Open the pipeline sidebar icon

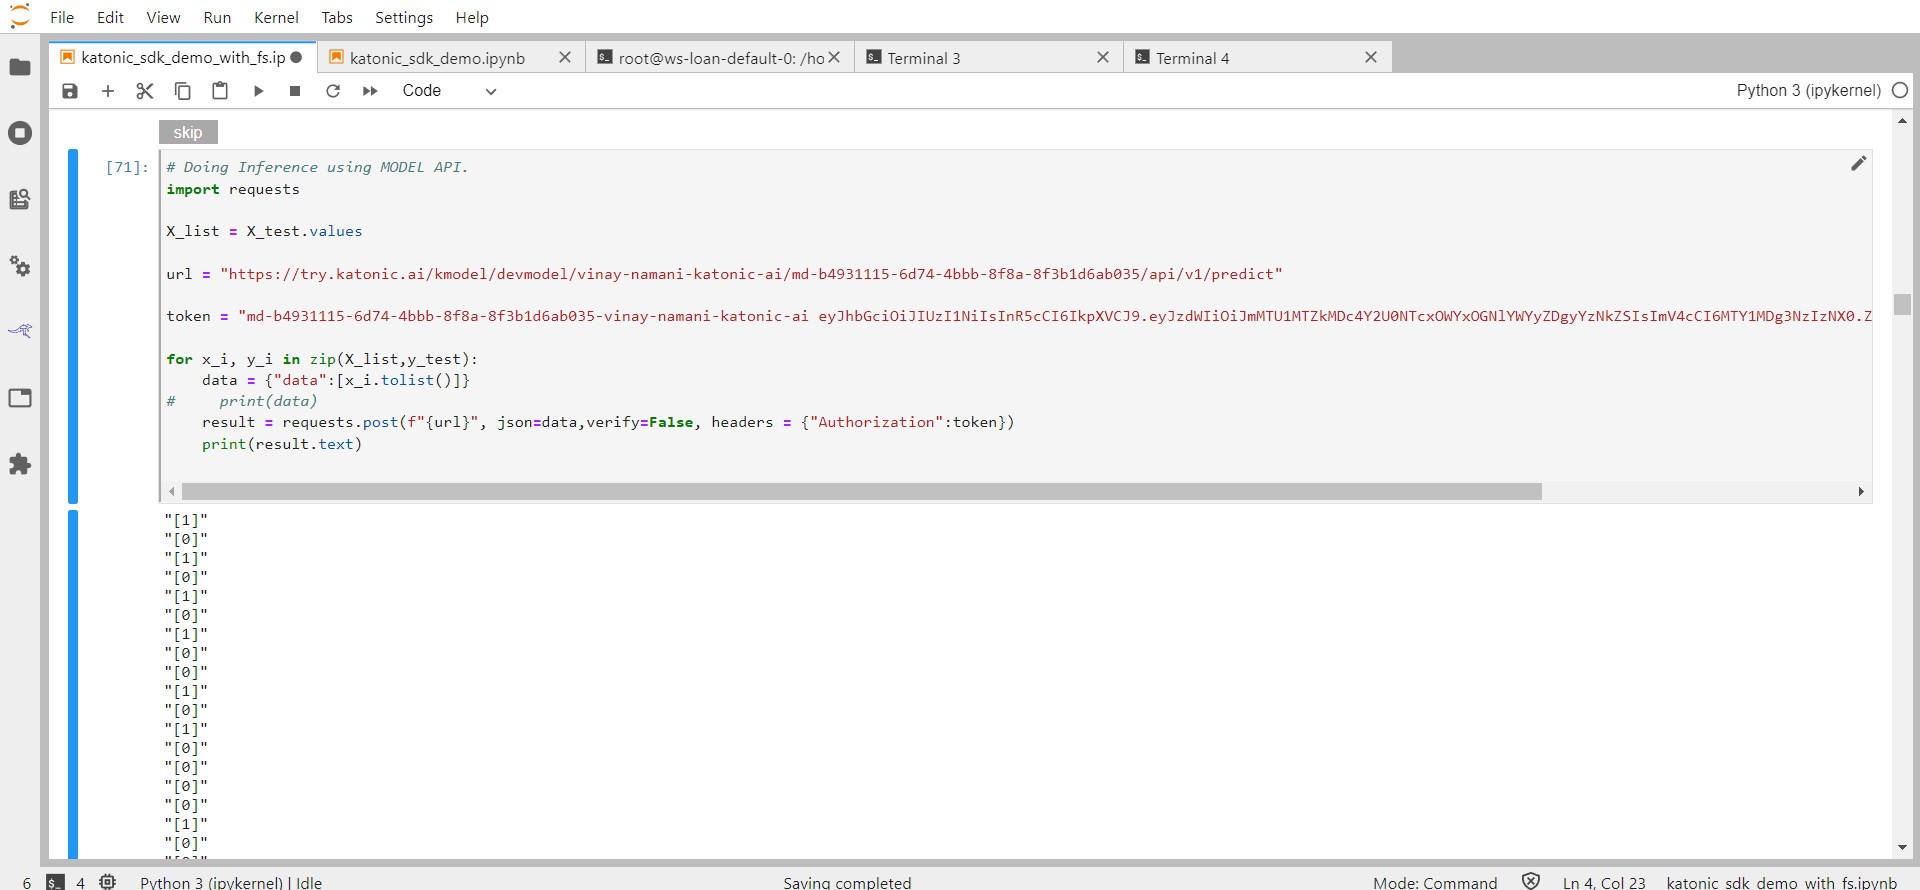(20, 331)
